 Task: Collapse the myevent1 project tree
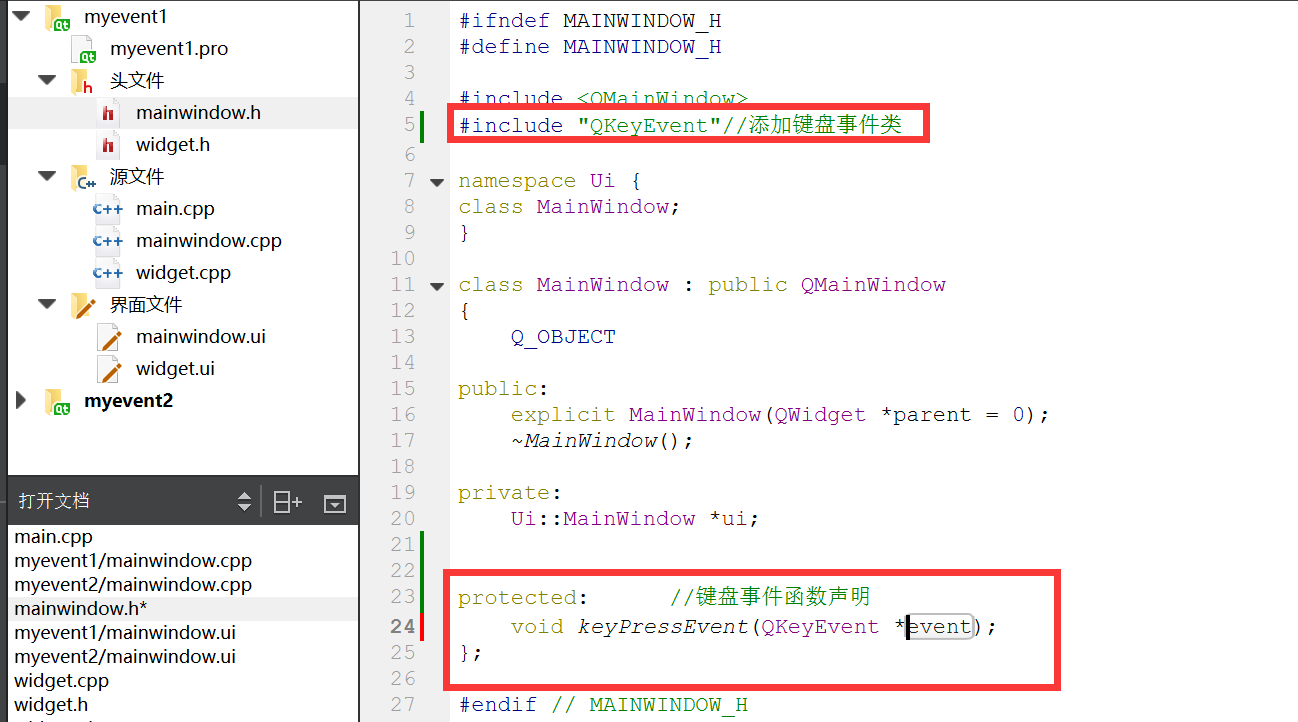(20, 16)
